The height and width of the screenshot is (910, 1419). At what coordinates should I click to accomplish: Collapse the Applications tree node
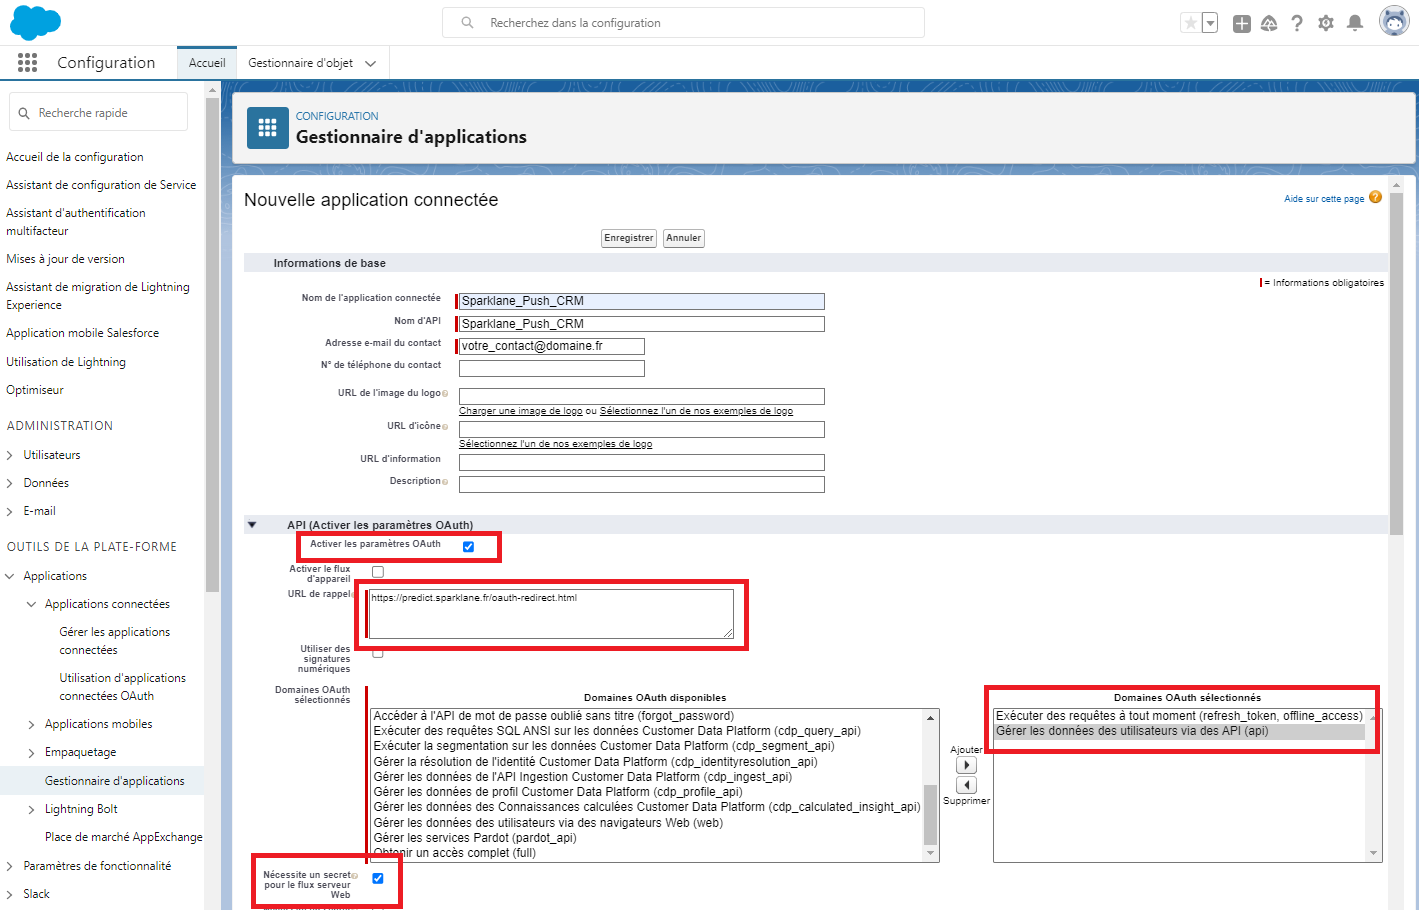10,576
